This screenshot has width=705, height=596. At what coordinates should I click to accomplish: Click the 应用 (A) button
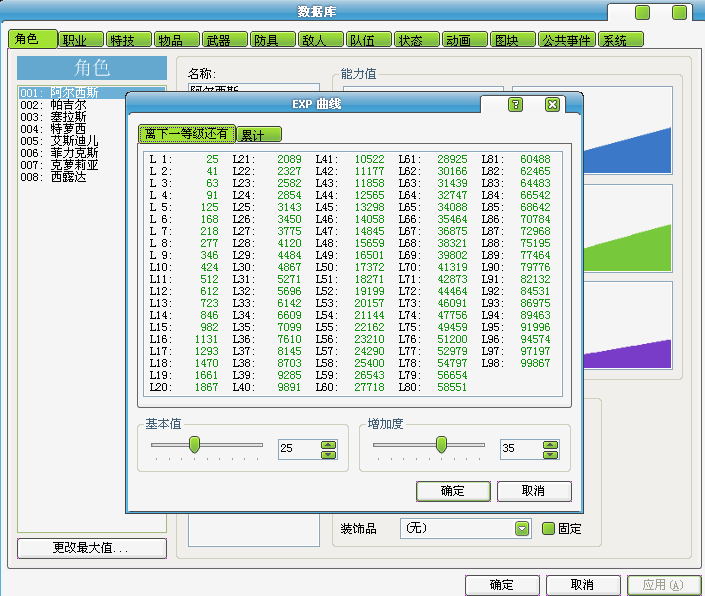pyautogui.click(x=664, y=585)
